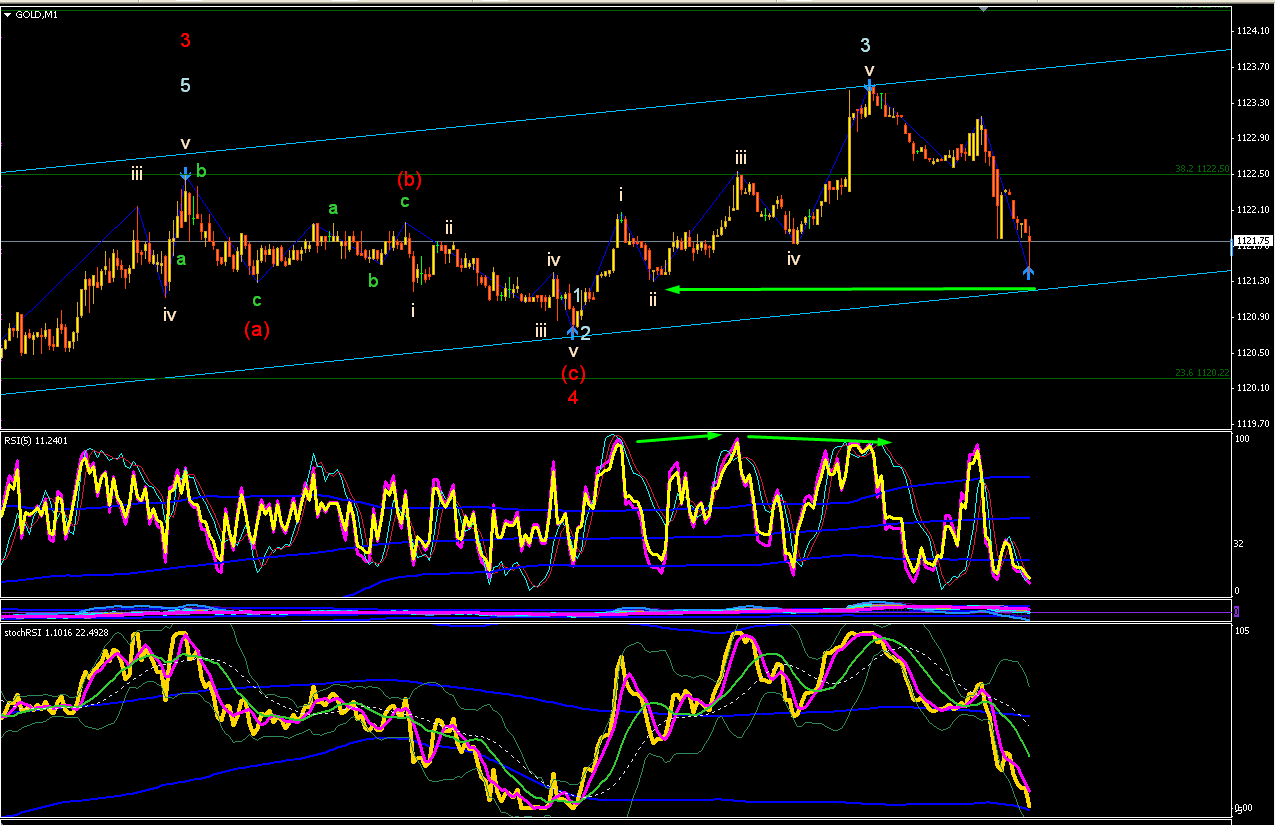Click the 1122.10 price scale value
This screenshot has width=1275, height=825.
(1254, 209)
